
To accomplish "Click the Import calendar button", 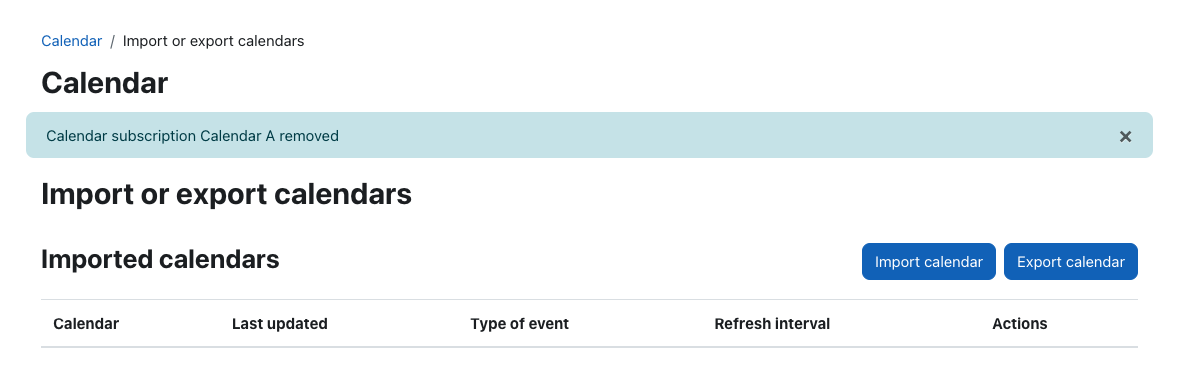I will point(929,261).
